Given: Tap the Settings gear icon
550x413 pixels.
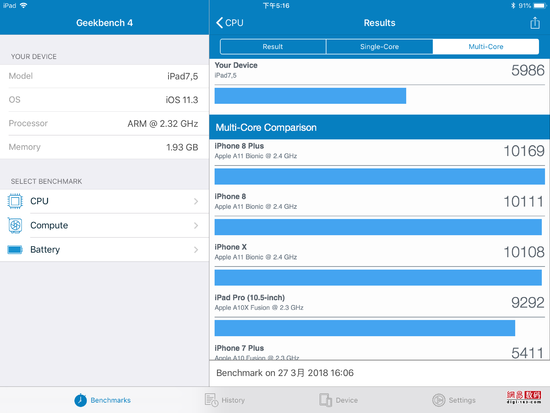Looking at the screenshot, I should pyautogui.click(x=438, y=400).
